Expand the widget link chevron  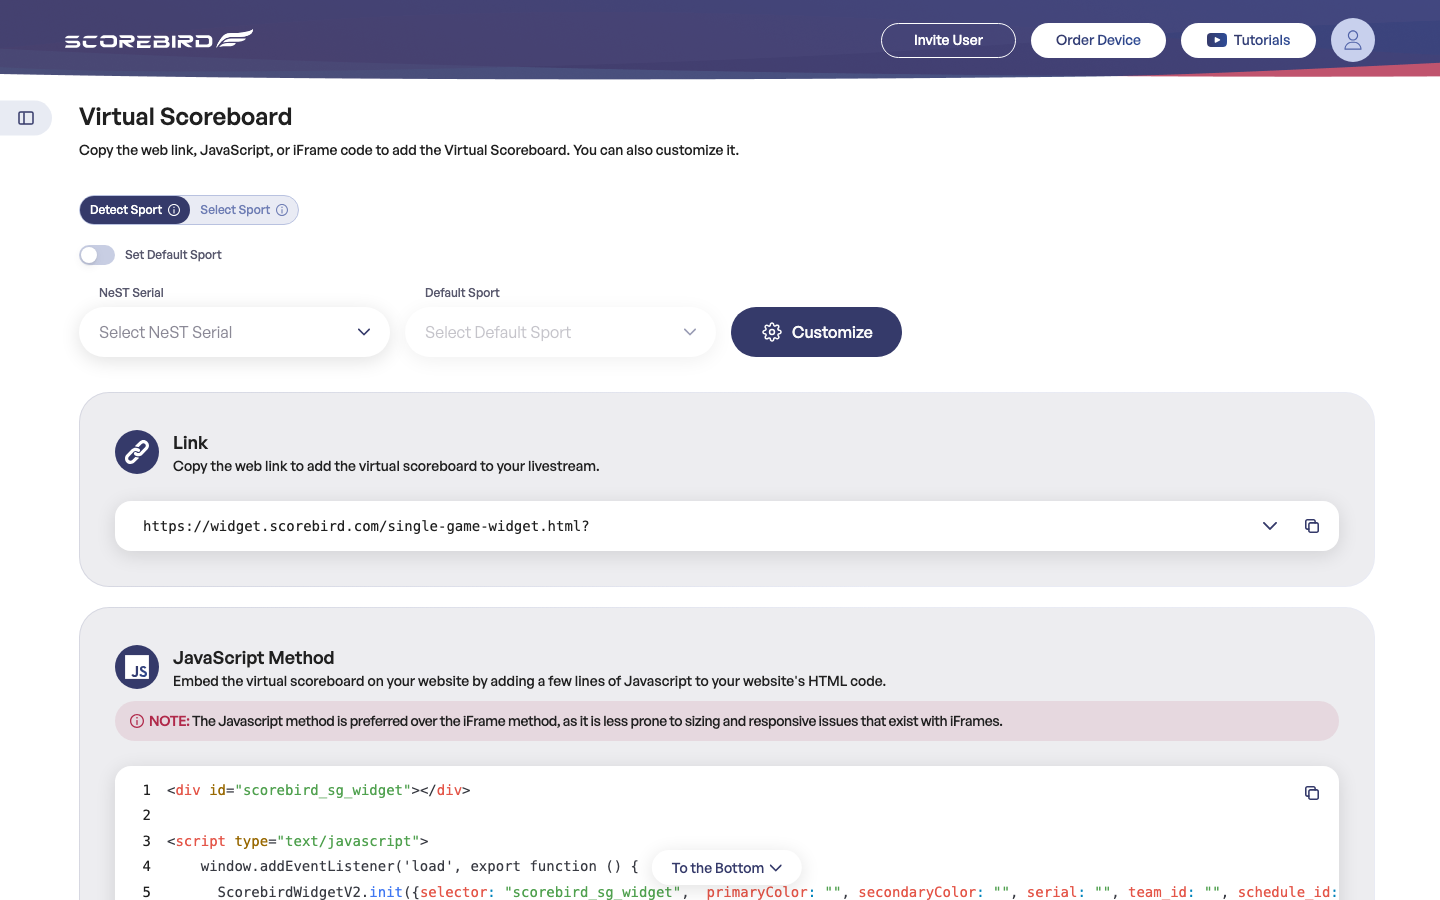tap(1270, 526)
